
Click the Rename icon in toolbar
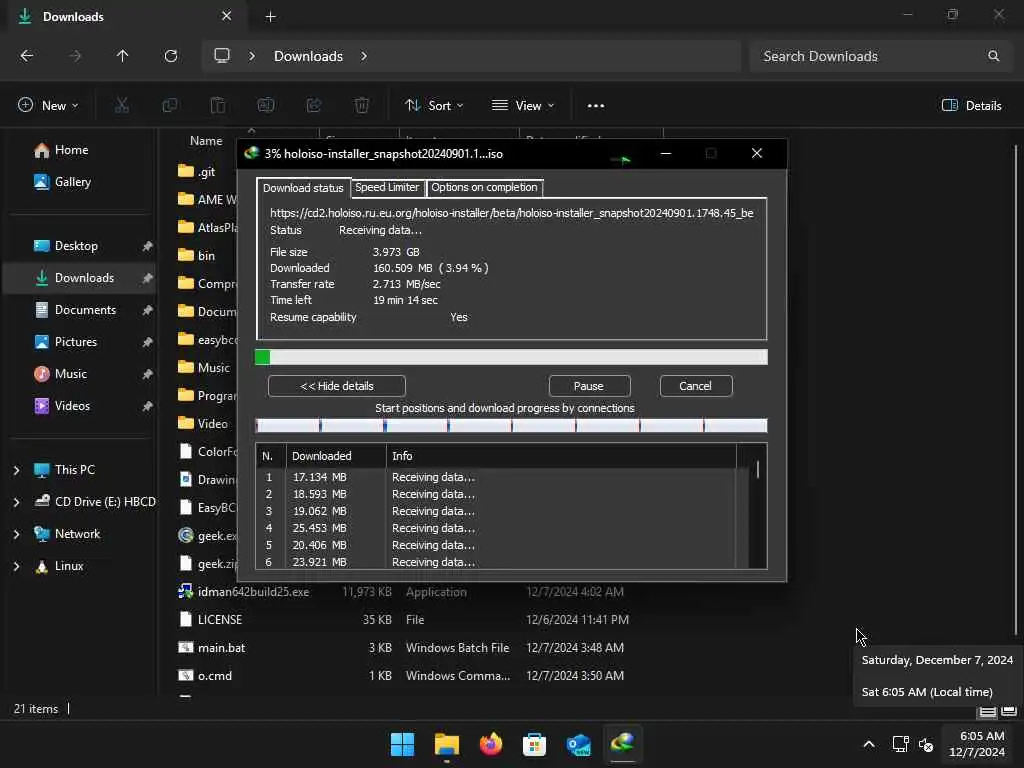(x=266, y=106)
